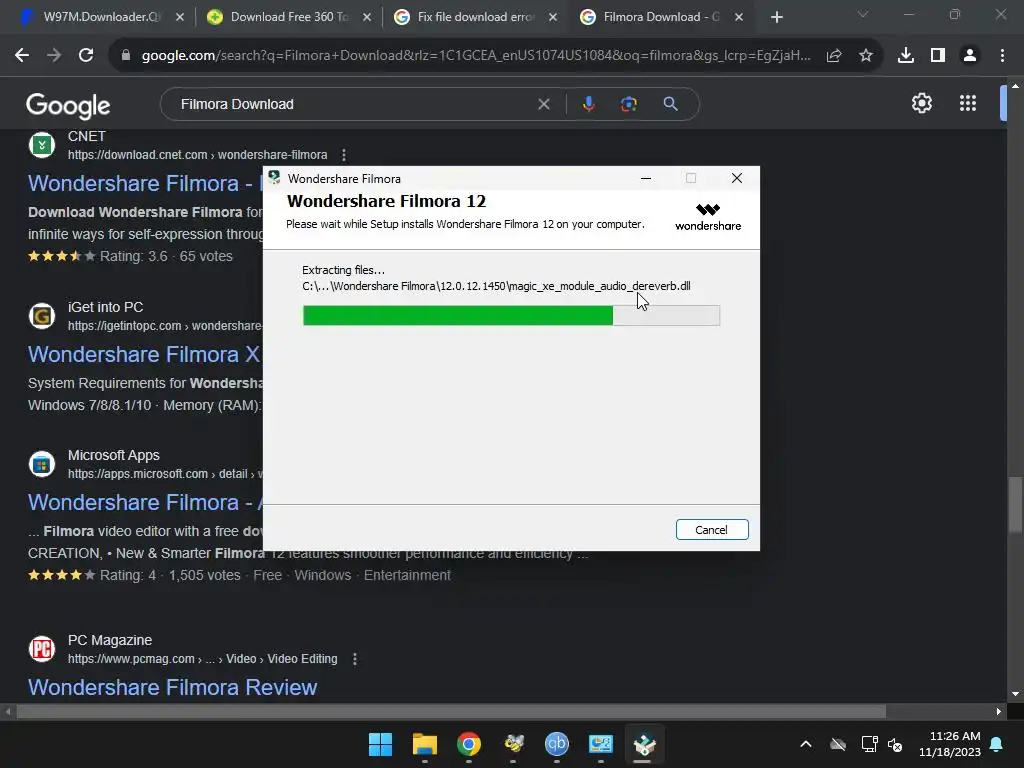Close the Download Free 360 tab
This screenshot has width=1024, height=768.
[367, 17]
